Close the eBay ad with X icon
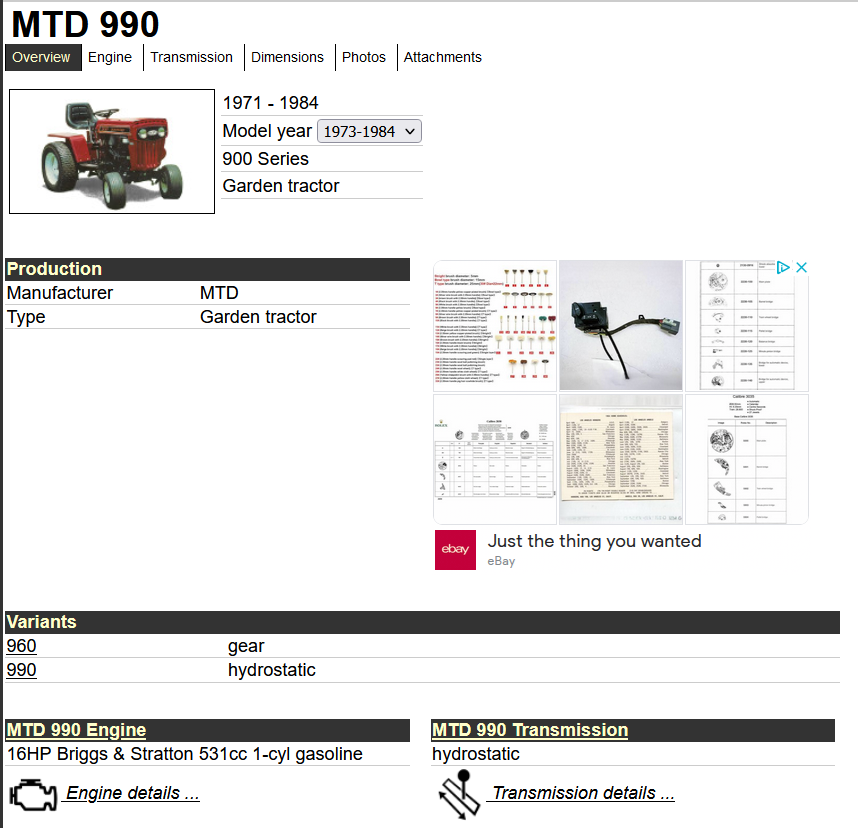 [x=802, y=268]
